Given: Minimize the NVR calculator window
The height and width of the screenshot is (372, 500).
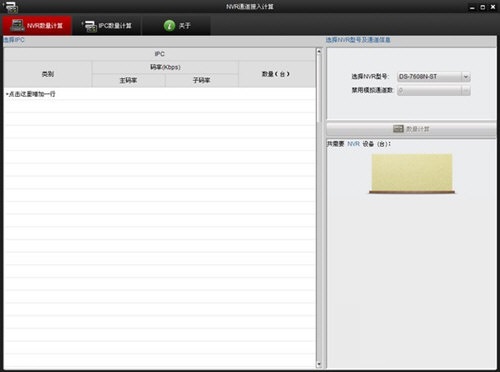Looking at the screenshot, I should (472, 7).
